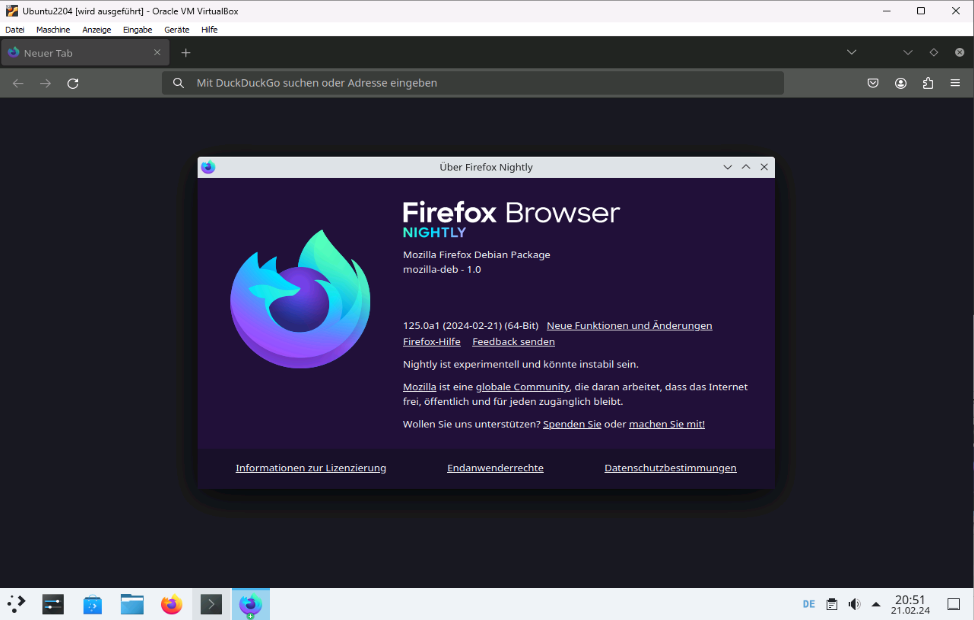Open VirtualBox Anzeige menu
Viewport: 974px width, 620px height.
[x=96, y=29]
